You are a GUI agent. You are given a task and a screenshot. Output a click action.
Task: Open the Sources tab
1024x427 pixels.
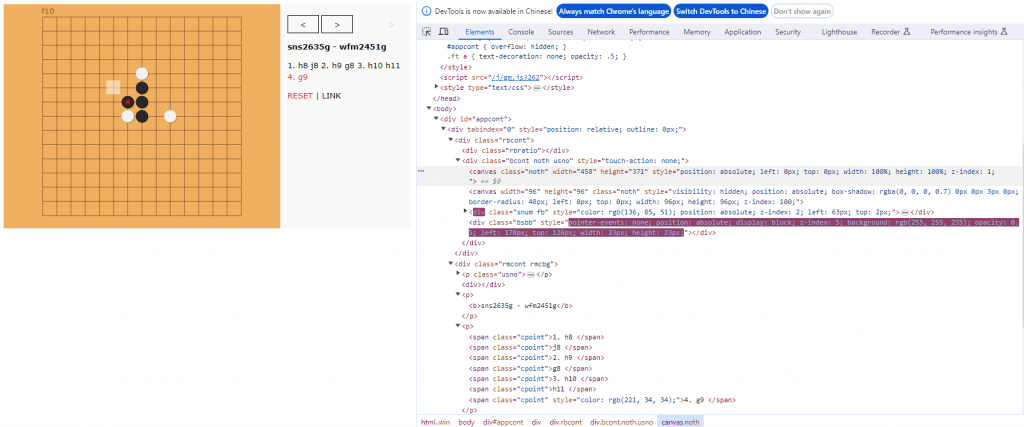560,32
